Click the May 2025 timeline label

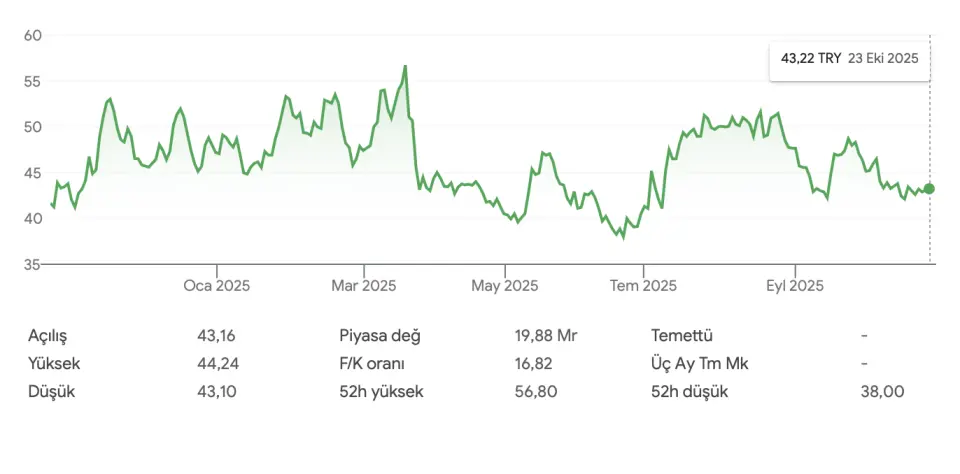click(x=505, y=286)
